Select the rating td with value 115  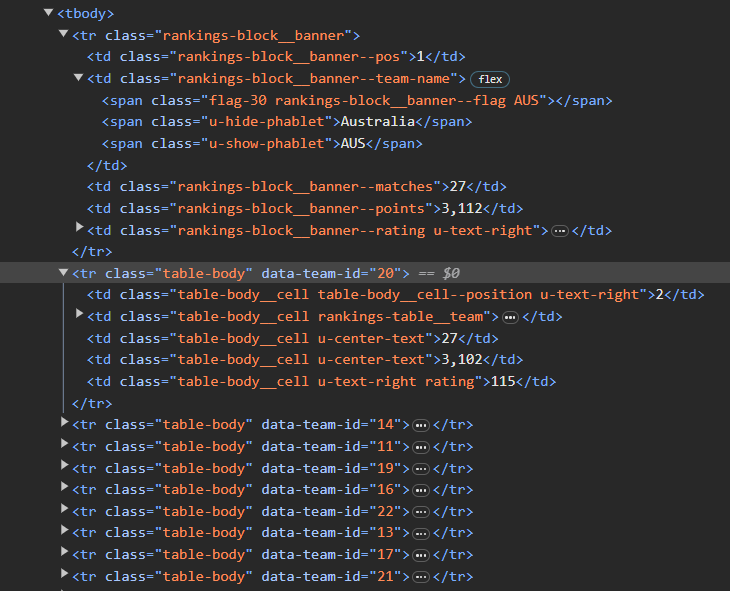coord(320,382)
